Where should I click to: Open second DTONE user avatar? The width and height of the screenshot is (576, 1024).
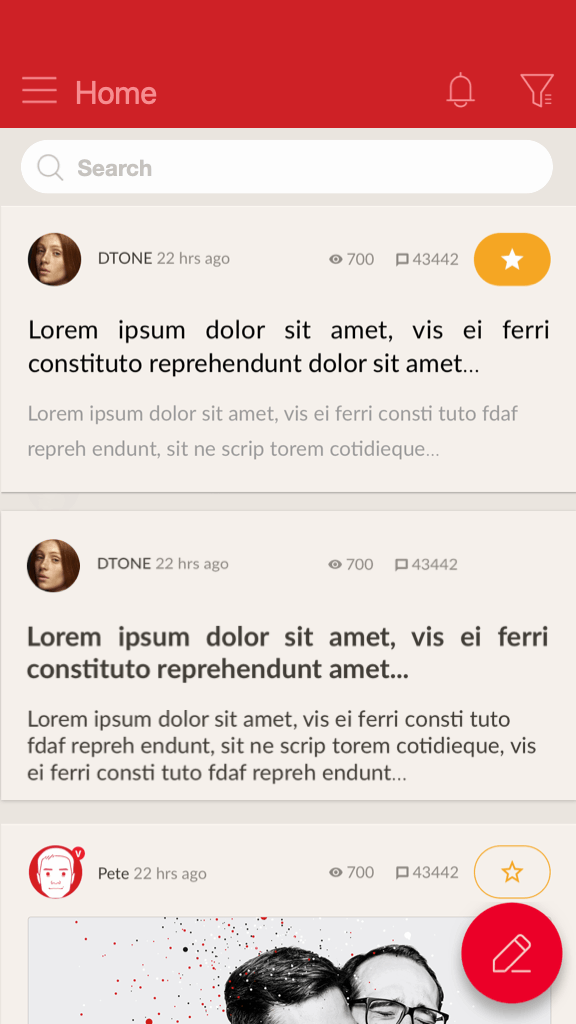click(x=54, y=566)
